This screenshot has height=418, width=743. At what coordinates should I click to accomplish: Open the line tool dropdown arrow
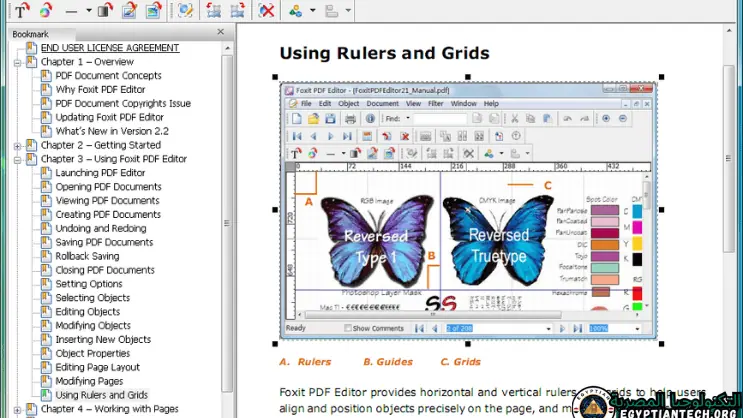pos(89,10)
